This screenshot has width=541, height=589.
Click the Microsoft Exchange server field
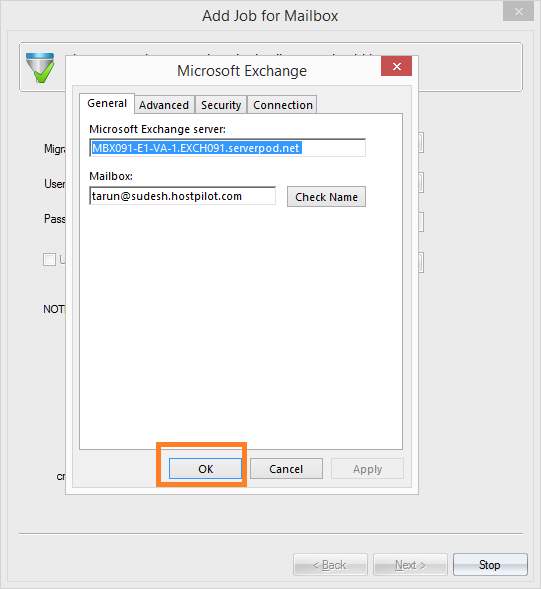click(228, 148)
